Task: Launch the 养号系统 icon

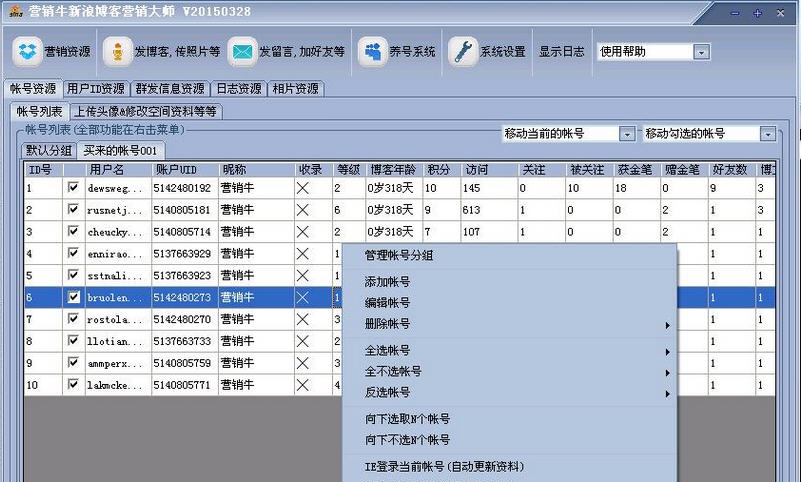Action: pyautogui.click(x=372, y=52)
